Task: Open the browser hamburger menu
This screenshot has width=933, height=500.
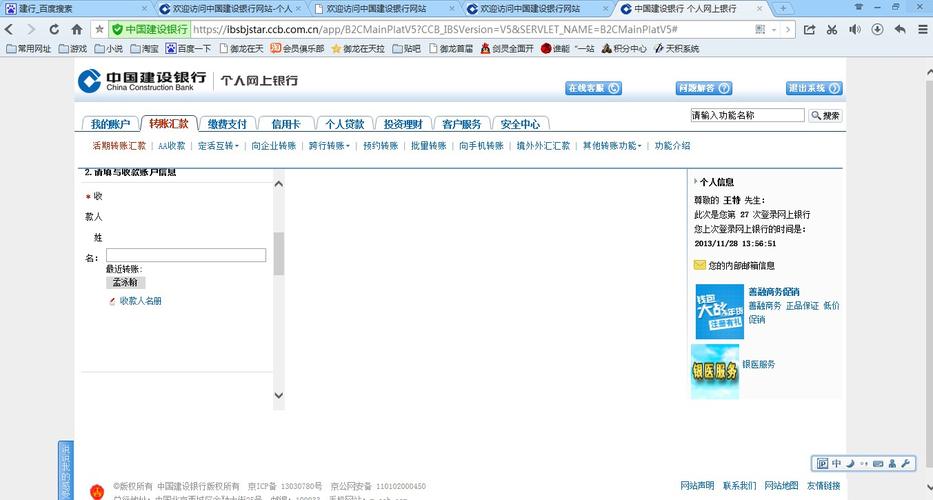Action: 922,29
